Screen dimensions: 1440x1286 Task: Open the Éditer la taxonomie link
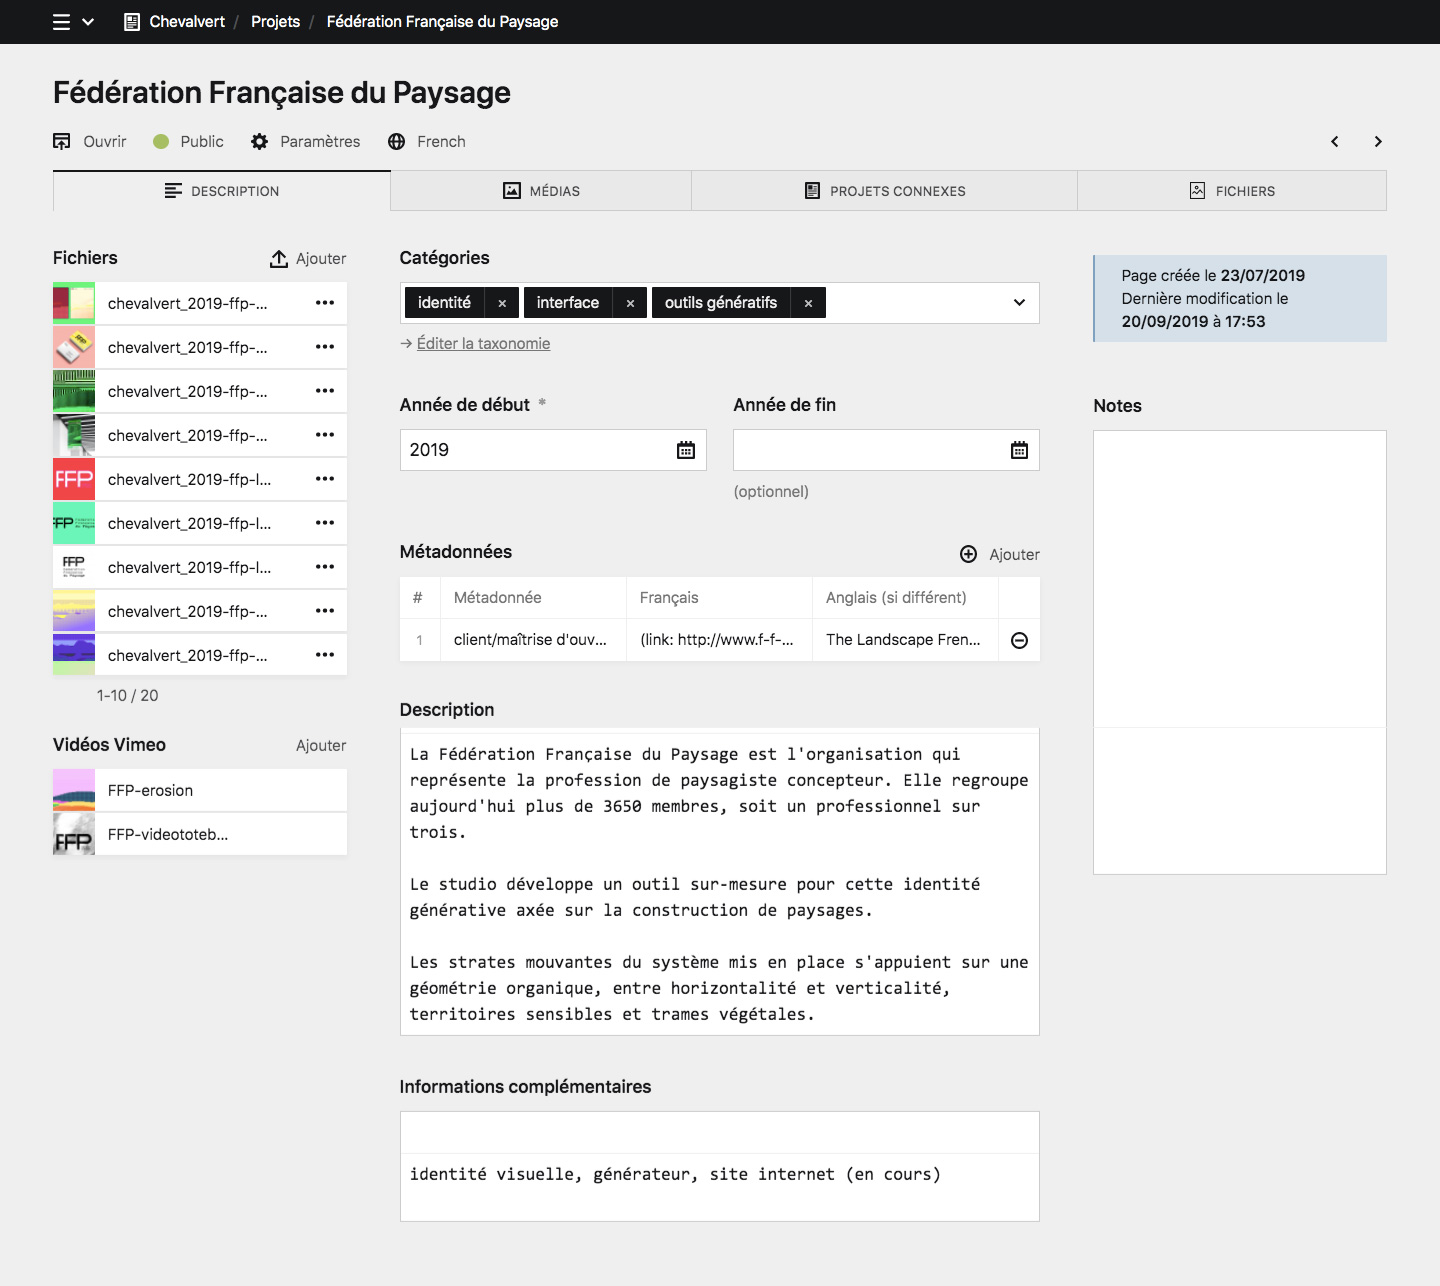click(484, 343)
